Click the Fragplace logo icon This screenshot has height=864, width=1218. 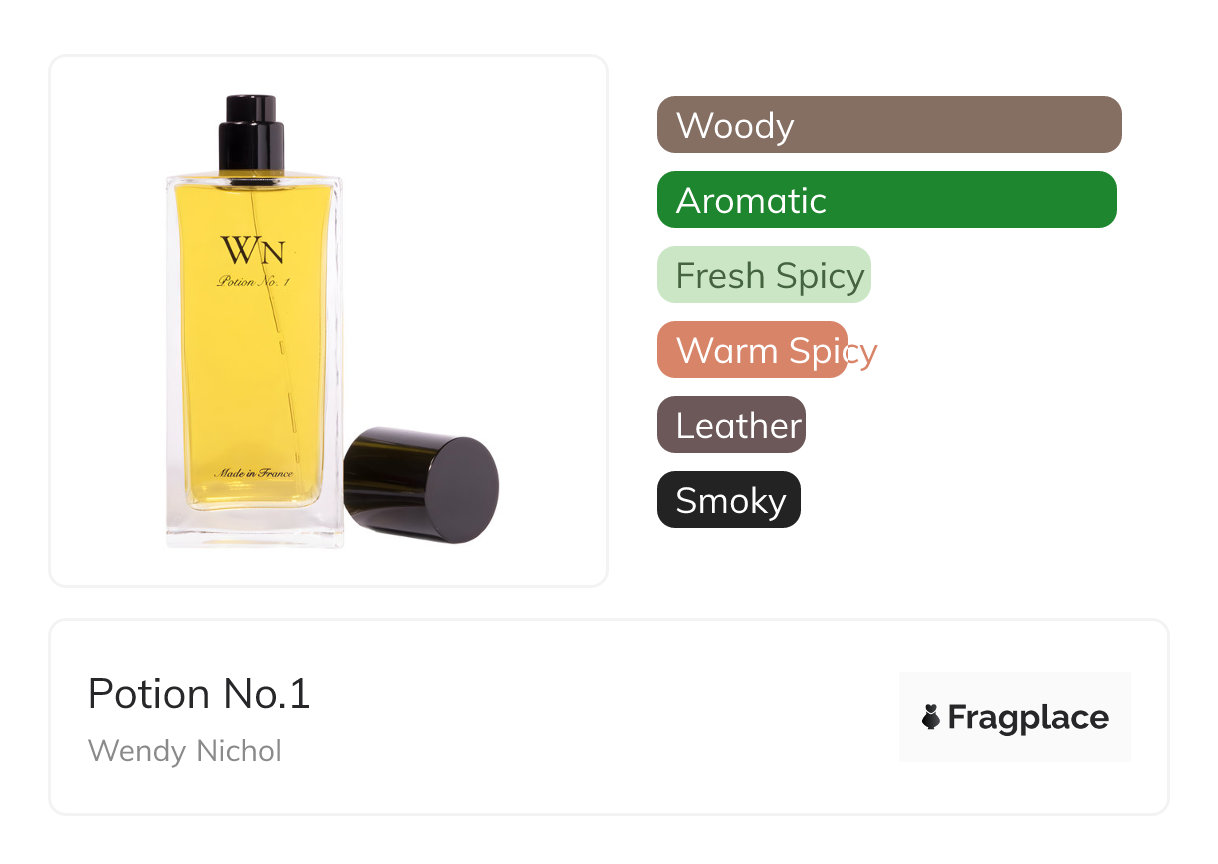click(931, 717)
